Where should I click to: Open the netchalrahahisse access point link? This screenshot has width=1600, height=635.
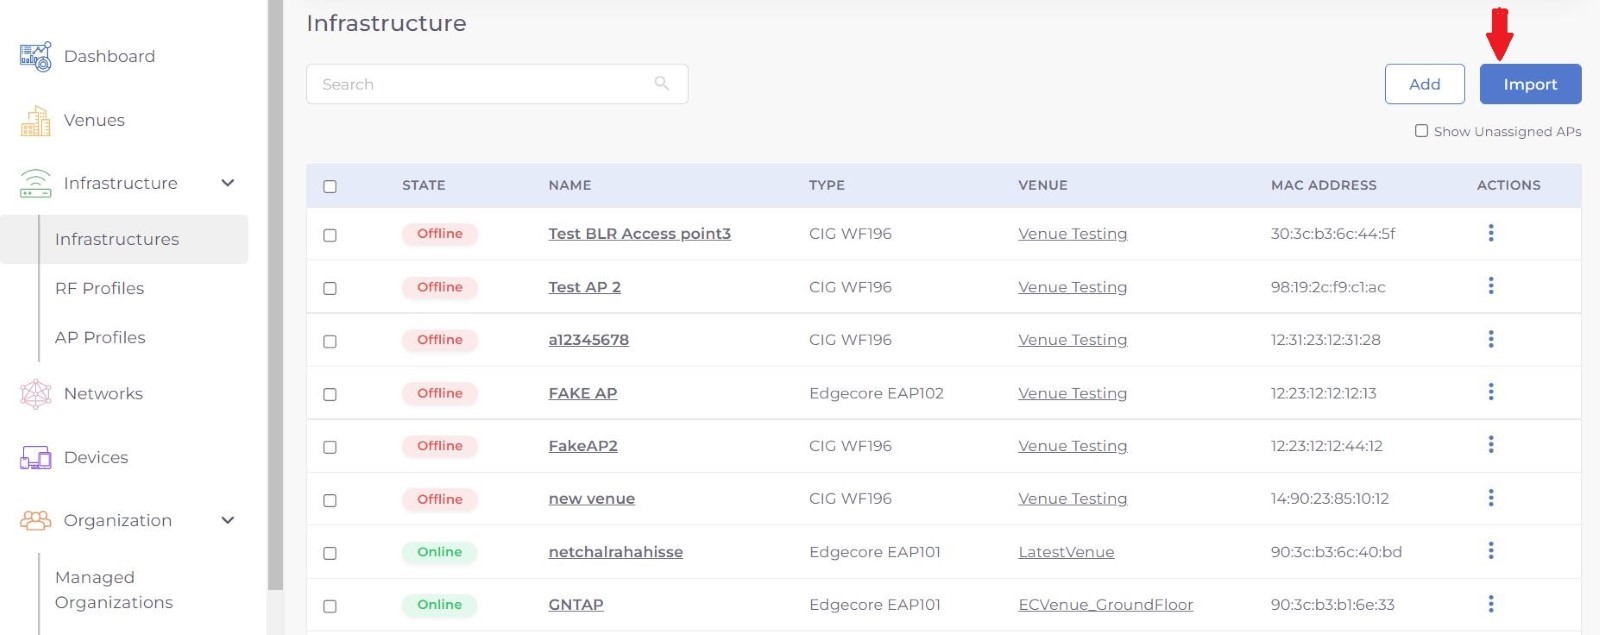click(x=615, y=552)
